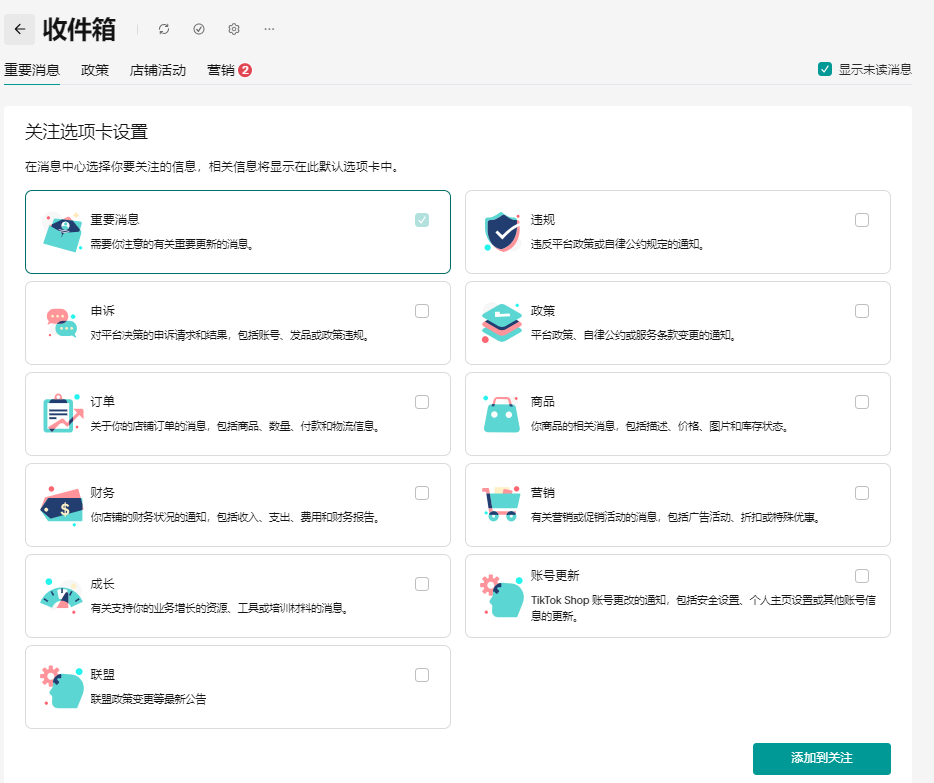This screenshot has width=934, height=783.
Task: Check the 账号更新 category checkbox
Action: click(862, 576)
